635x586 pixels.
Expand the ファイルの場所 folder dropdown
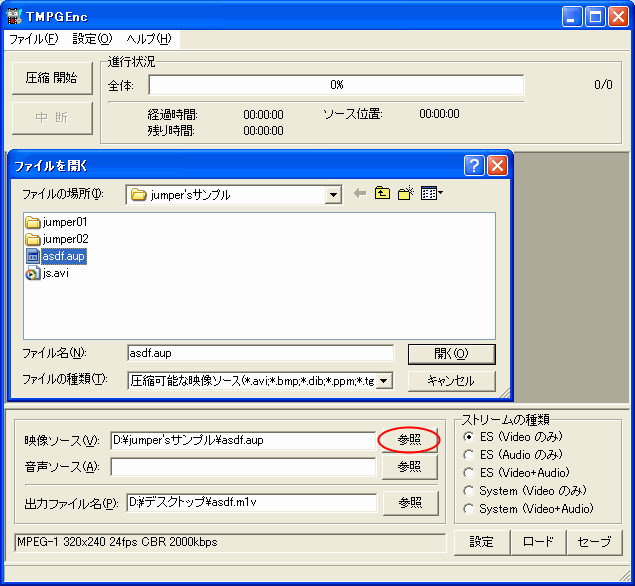click(x=334, y=195)
